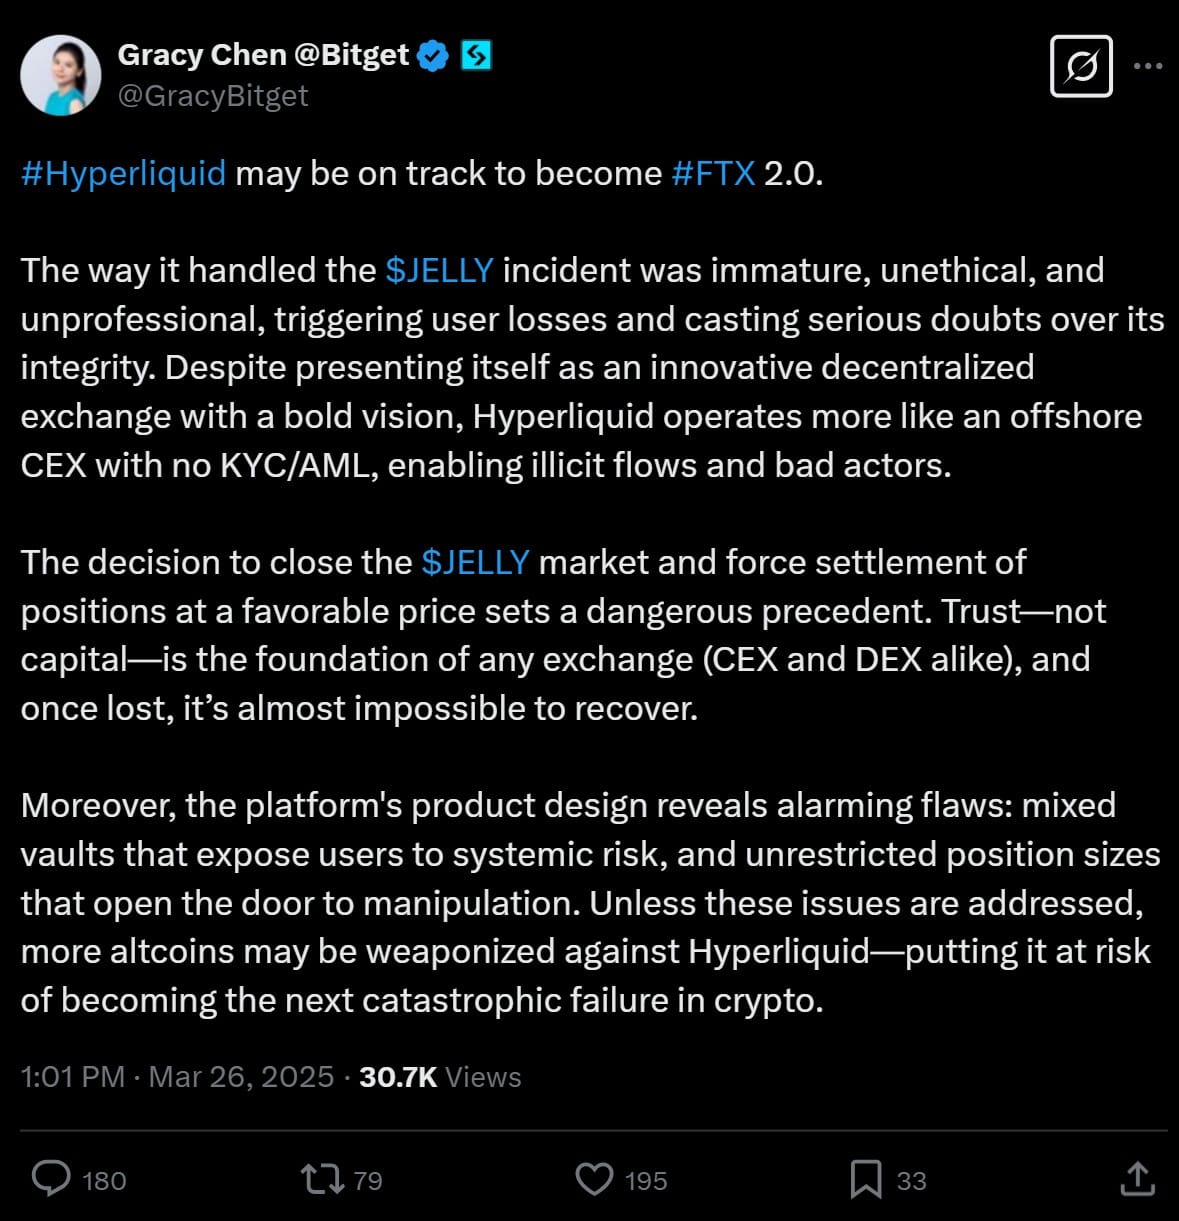Open the Grok explain-post icon
Viewport: 1179px width, 1221px height.
click(x=1081, y=67)
